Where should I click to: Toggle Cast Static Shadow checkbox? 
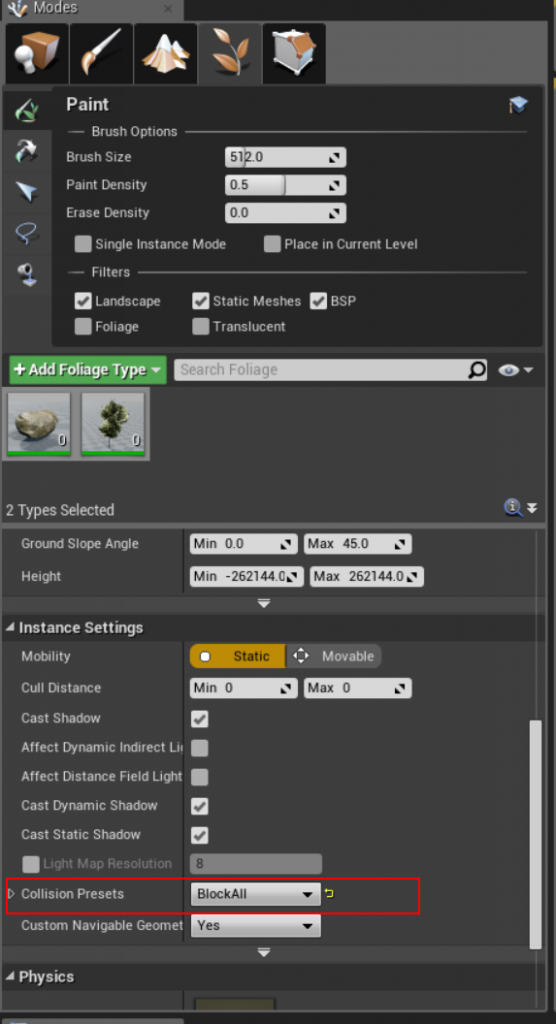pyautogui.click(x=199, y=835)
